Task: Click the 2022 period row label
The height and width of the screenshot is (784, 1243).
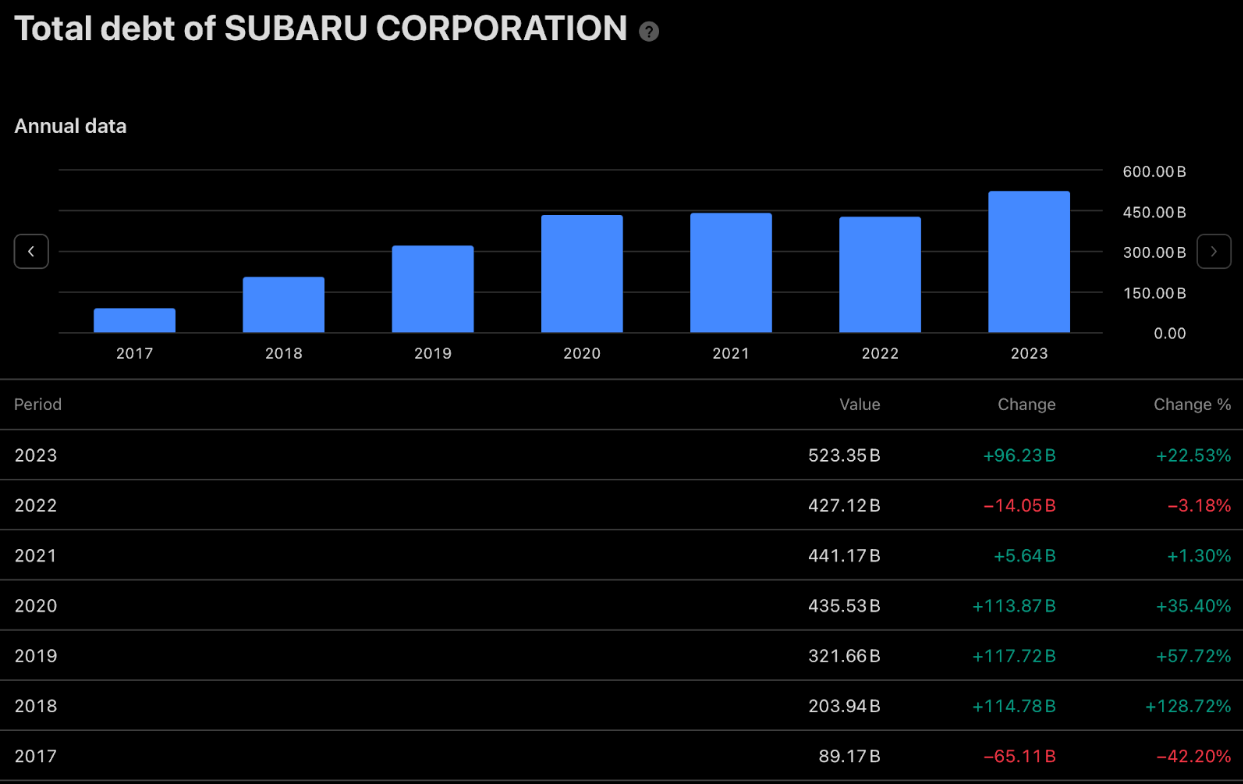Action: (x=36, y=506)
